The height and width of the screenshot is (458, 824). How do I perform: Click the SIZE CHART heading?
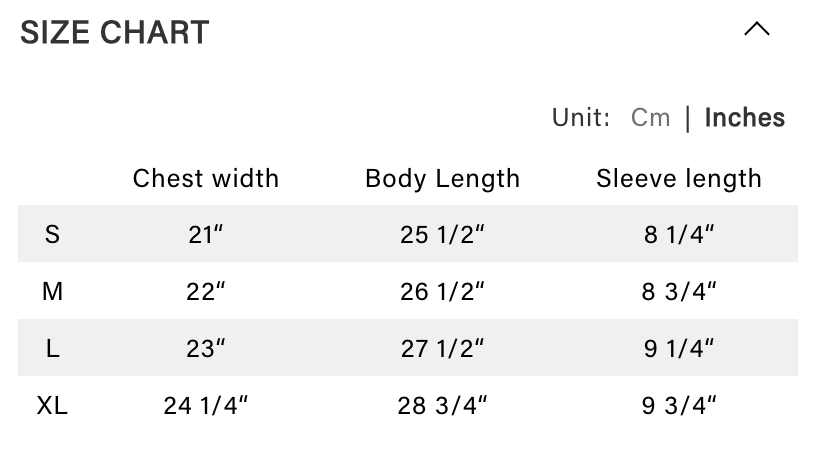[115, 32]
